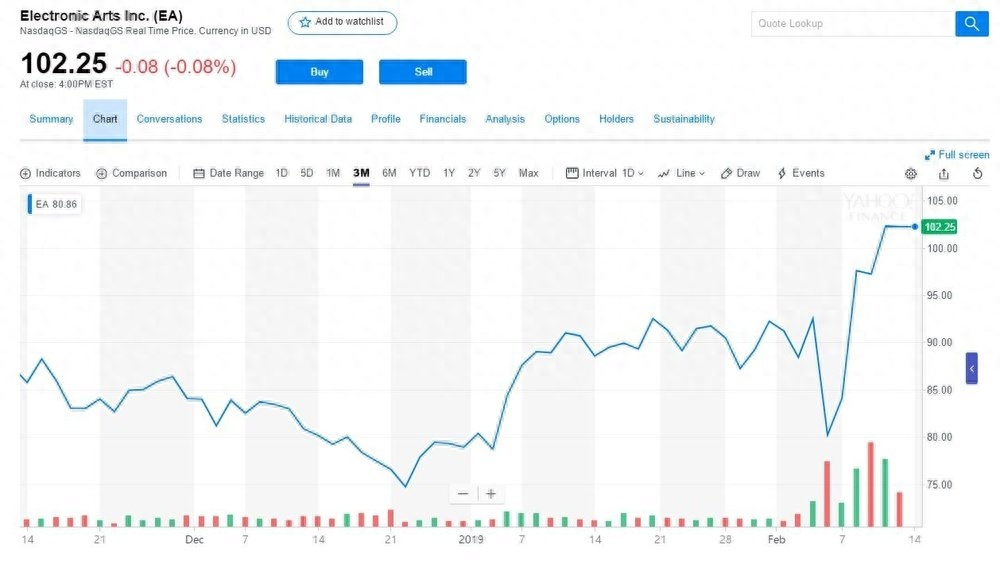Viewport: 1000px width, 568px height.
Task: Open the Line chart type dropdown
Action: click(x=682, y=173)
